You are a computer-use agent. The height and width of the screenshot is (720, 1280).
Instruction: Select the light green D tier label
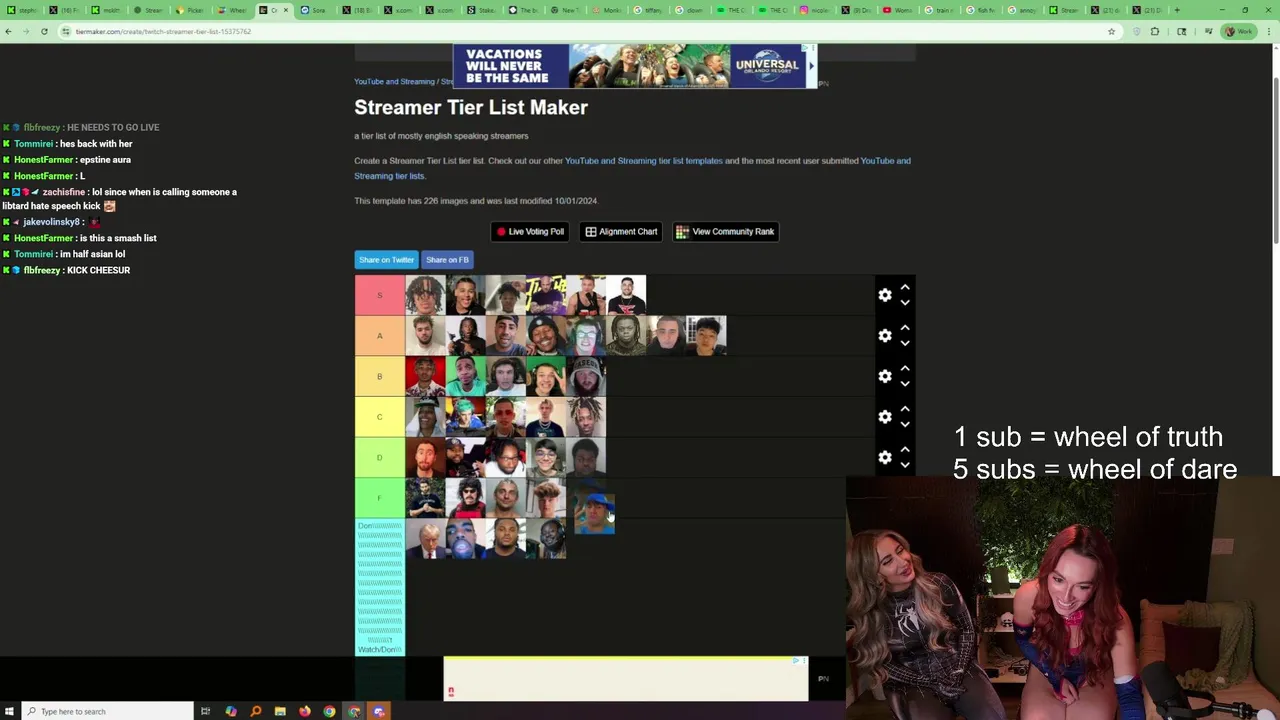tap(379, 457)
